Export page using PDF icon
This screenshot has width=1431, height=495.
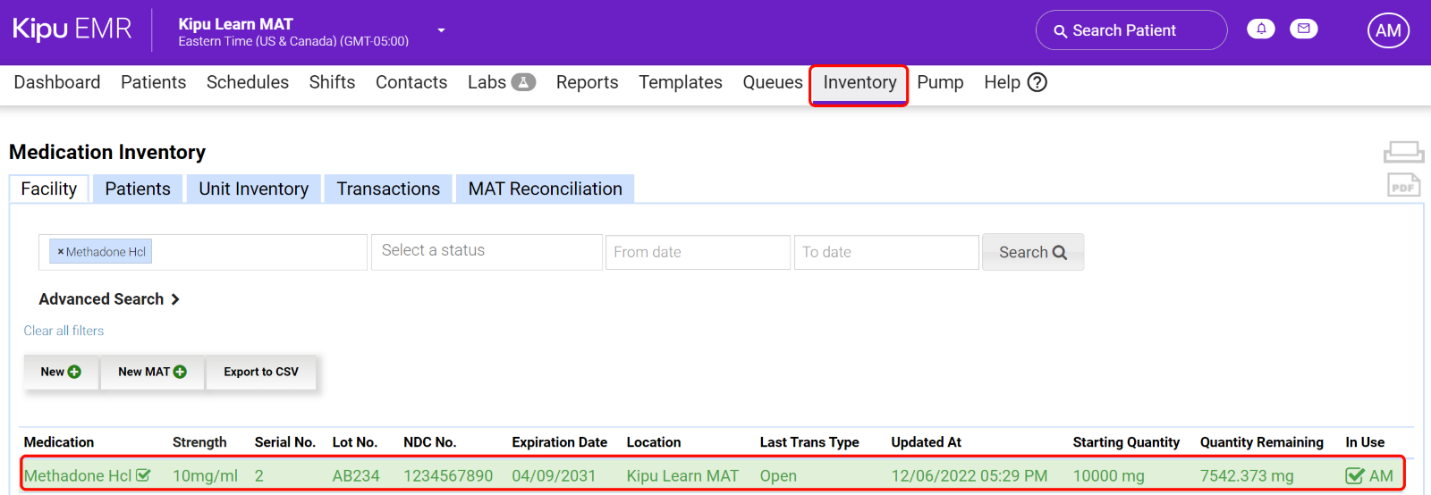(1403, 185)
